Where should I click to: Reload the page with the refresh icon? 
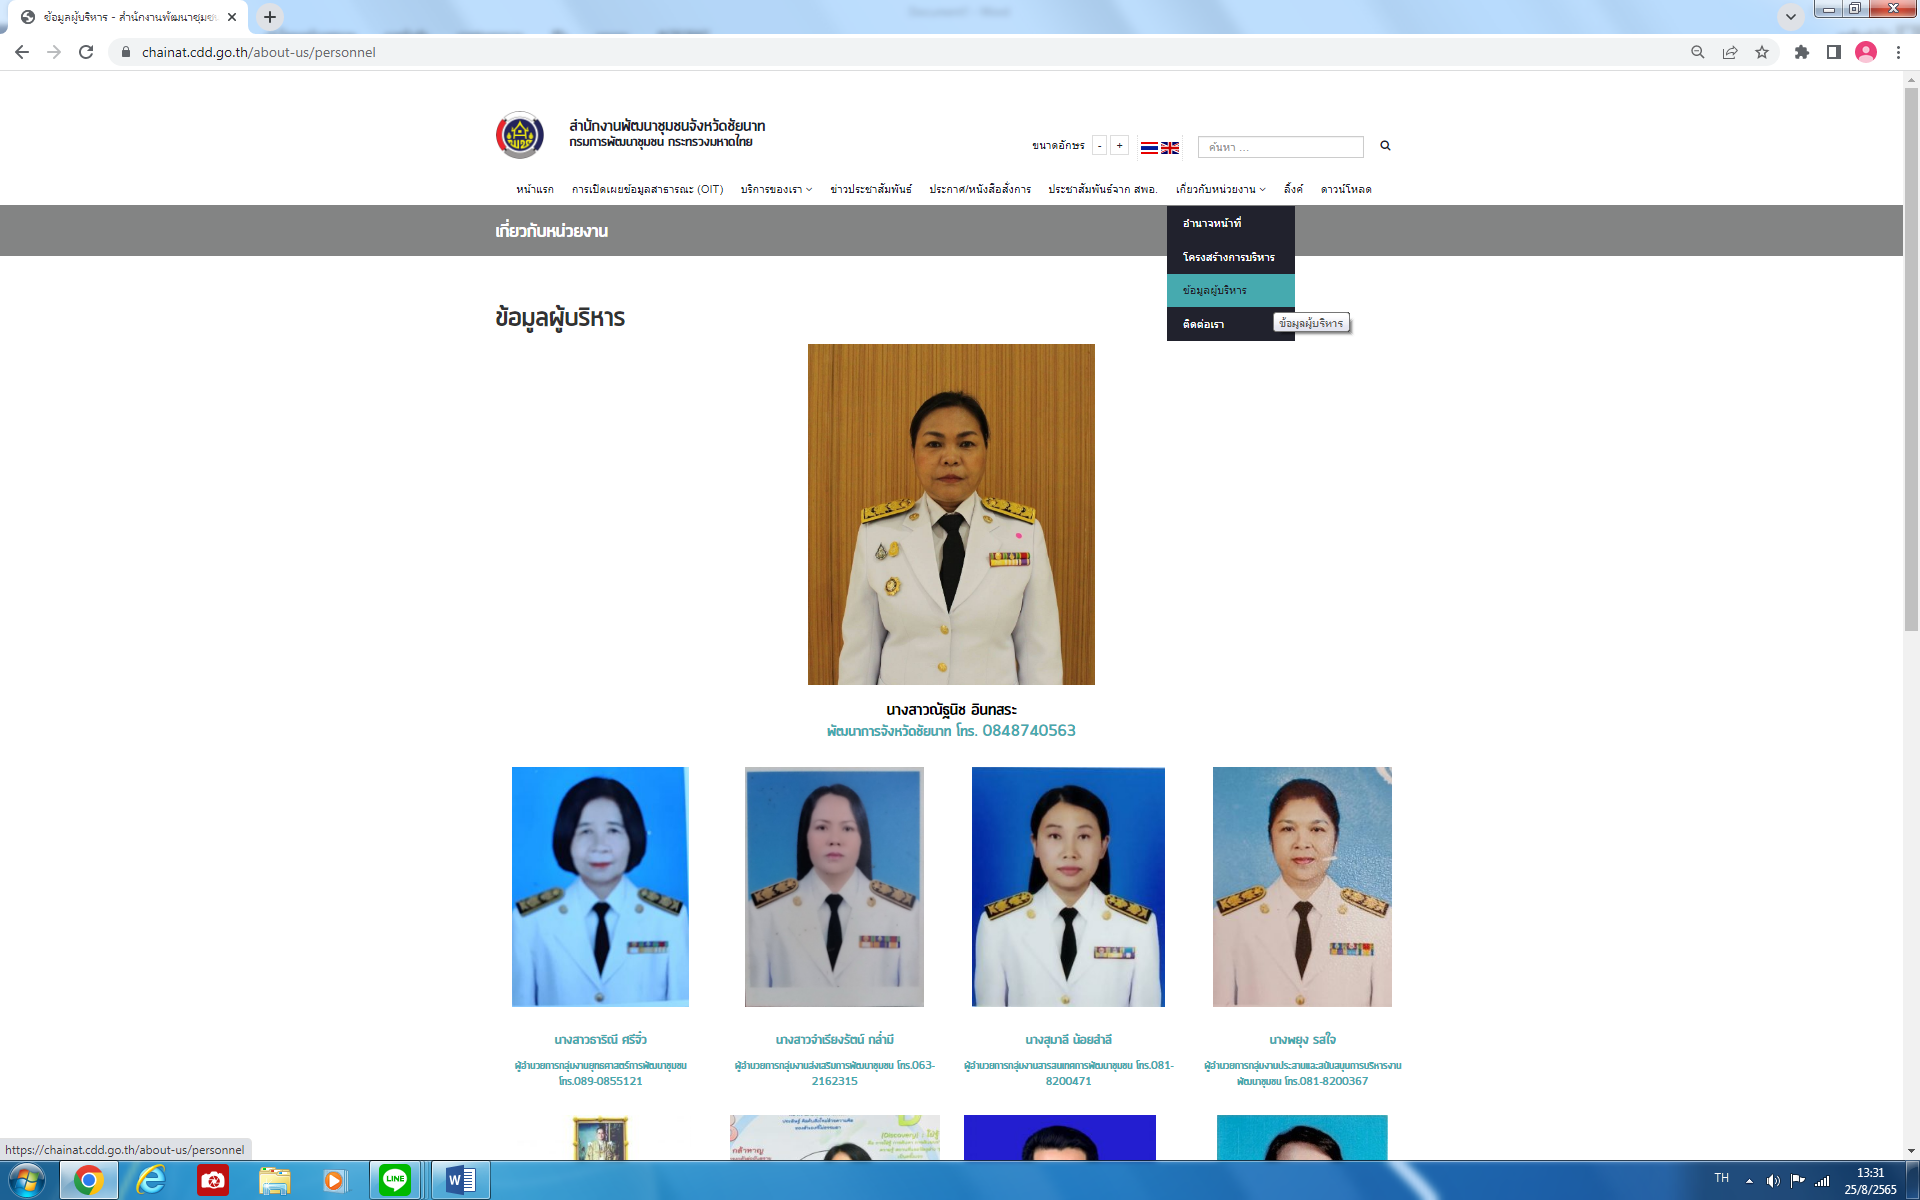point(86,52)
